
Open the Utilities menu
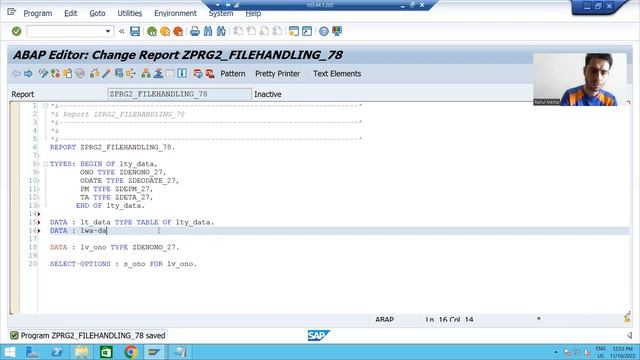click(x=130, y=13)
